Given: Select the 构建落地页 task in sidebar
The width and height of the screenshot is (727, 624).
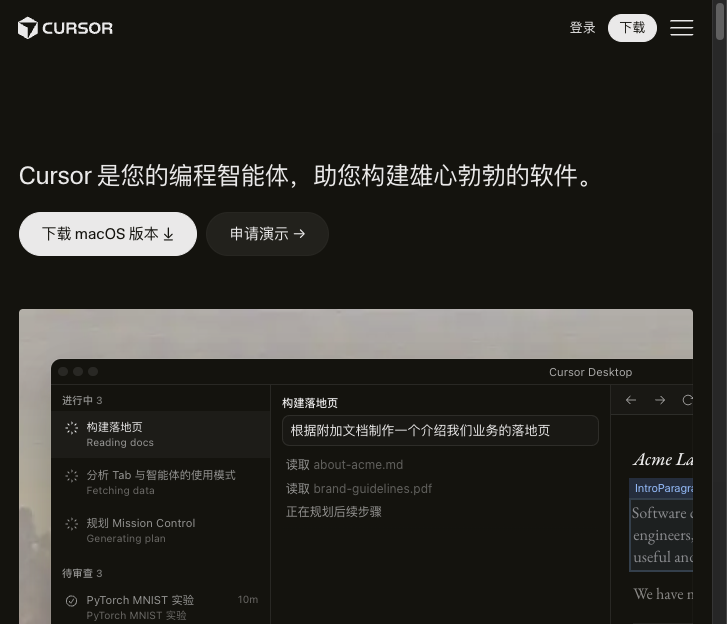Looking at the screenshot, I should (161, 434).
